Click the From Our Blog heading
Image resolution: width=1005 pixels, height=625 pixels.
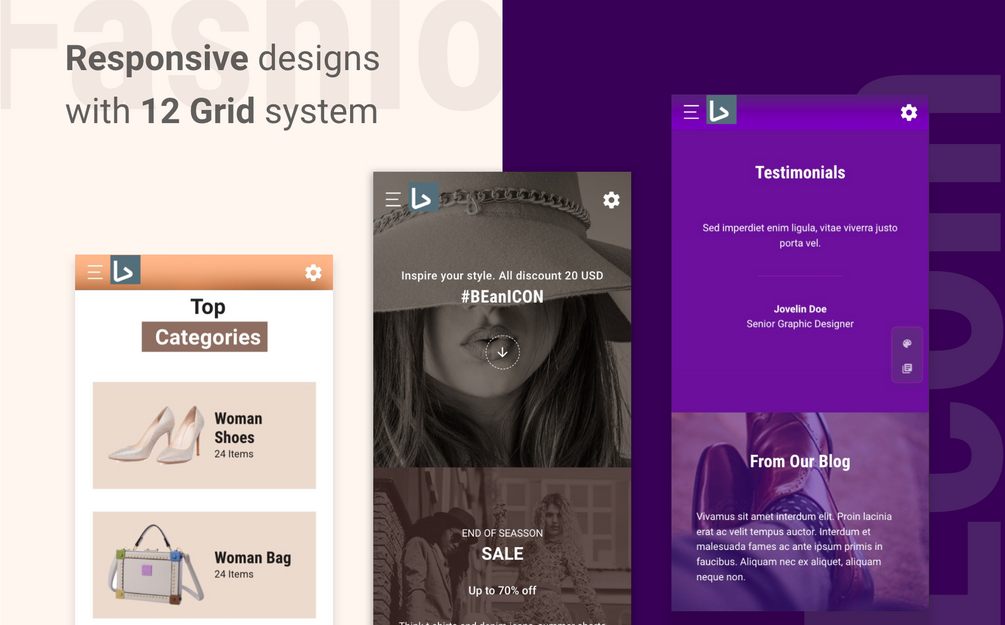(x=800, y=462)
